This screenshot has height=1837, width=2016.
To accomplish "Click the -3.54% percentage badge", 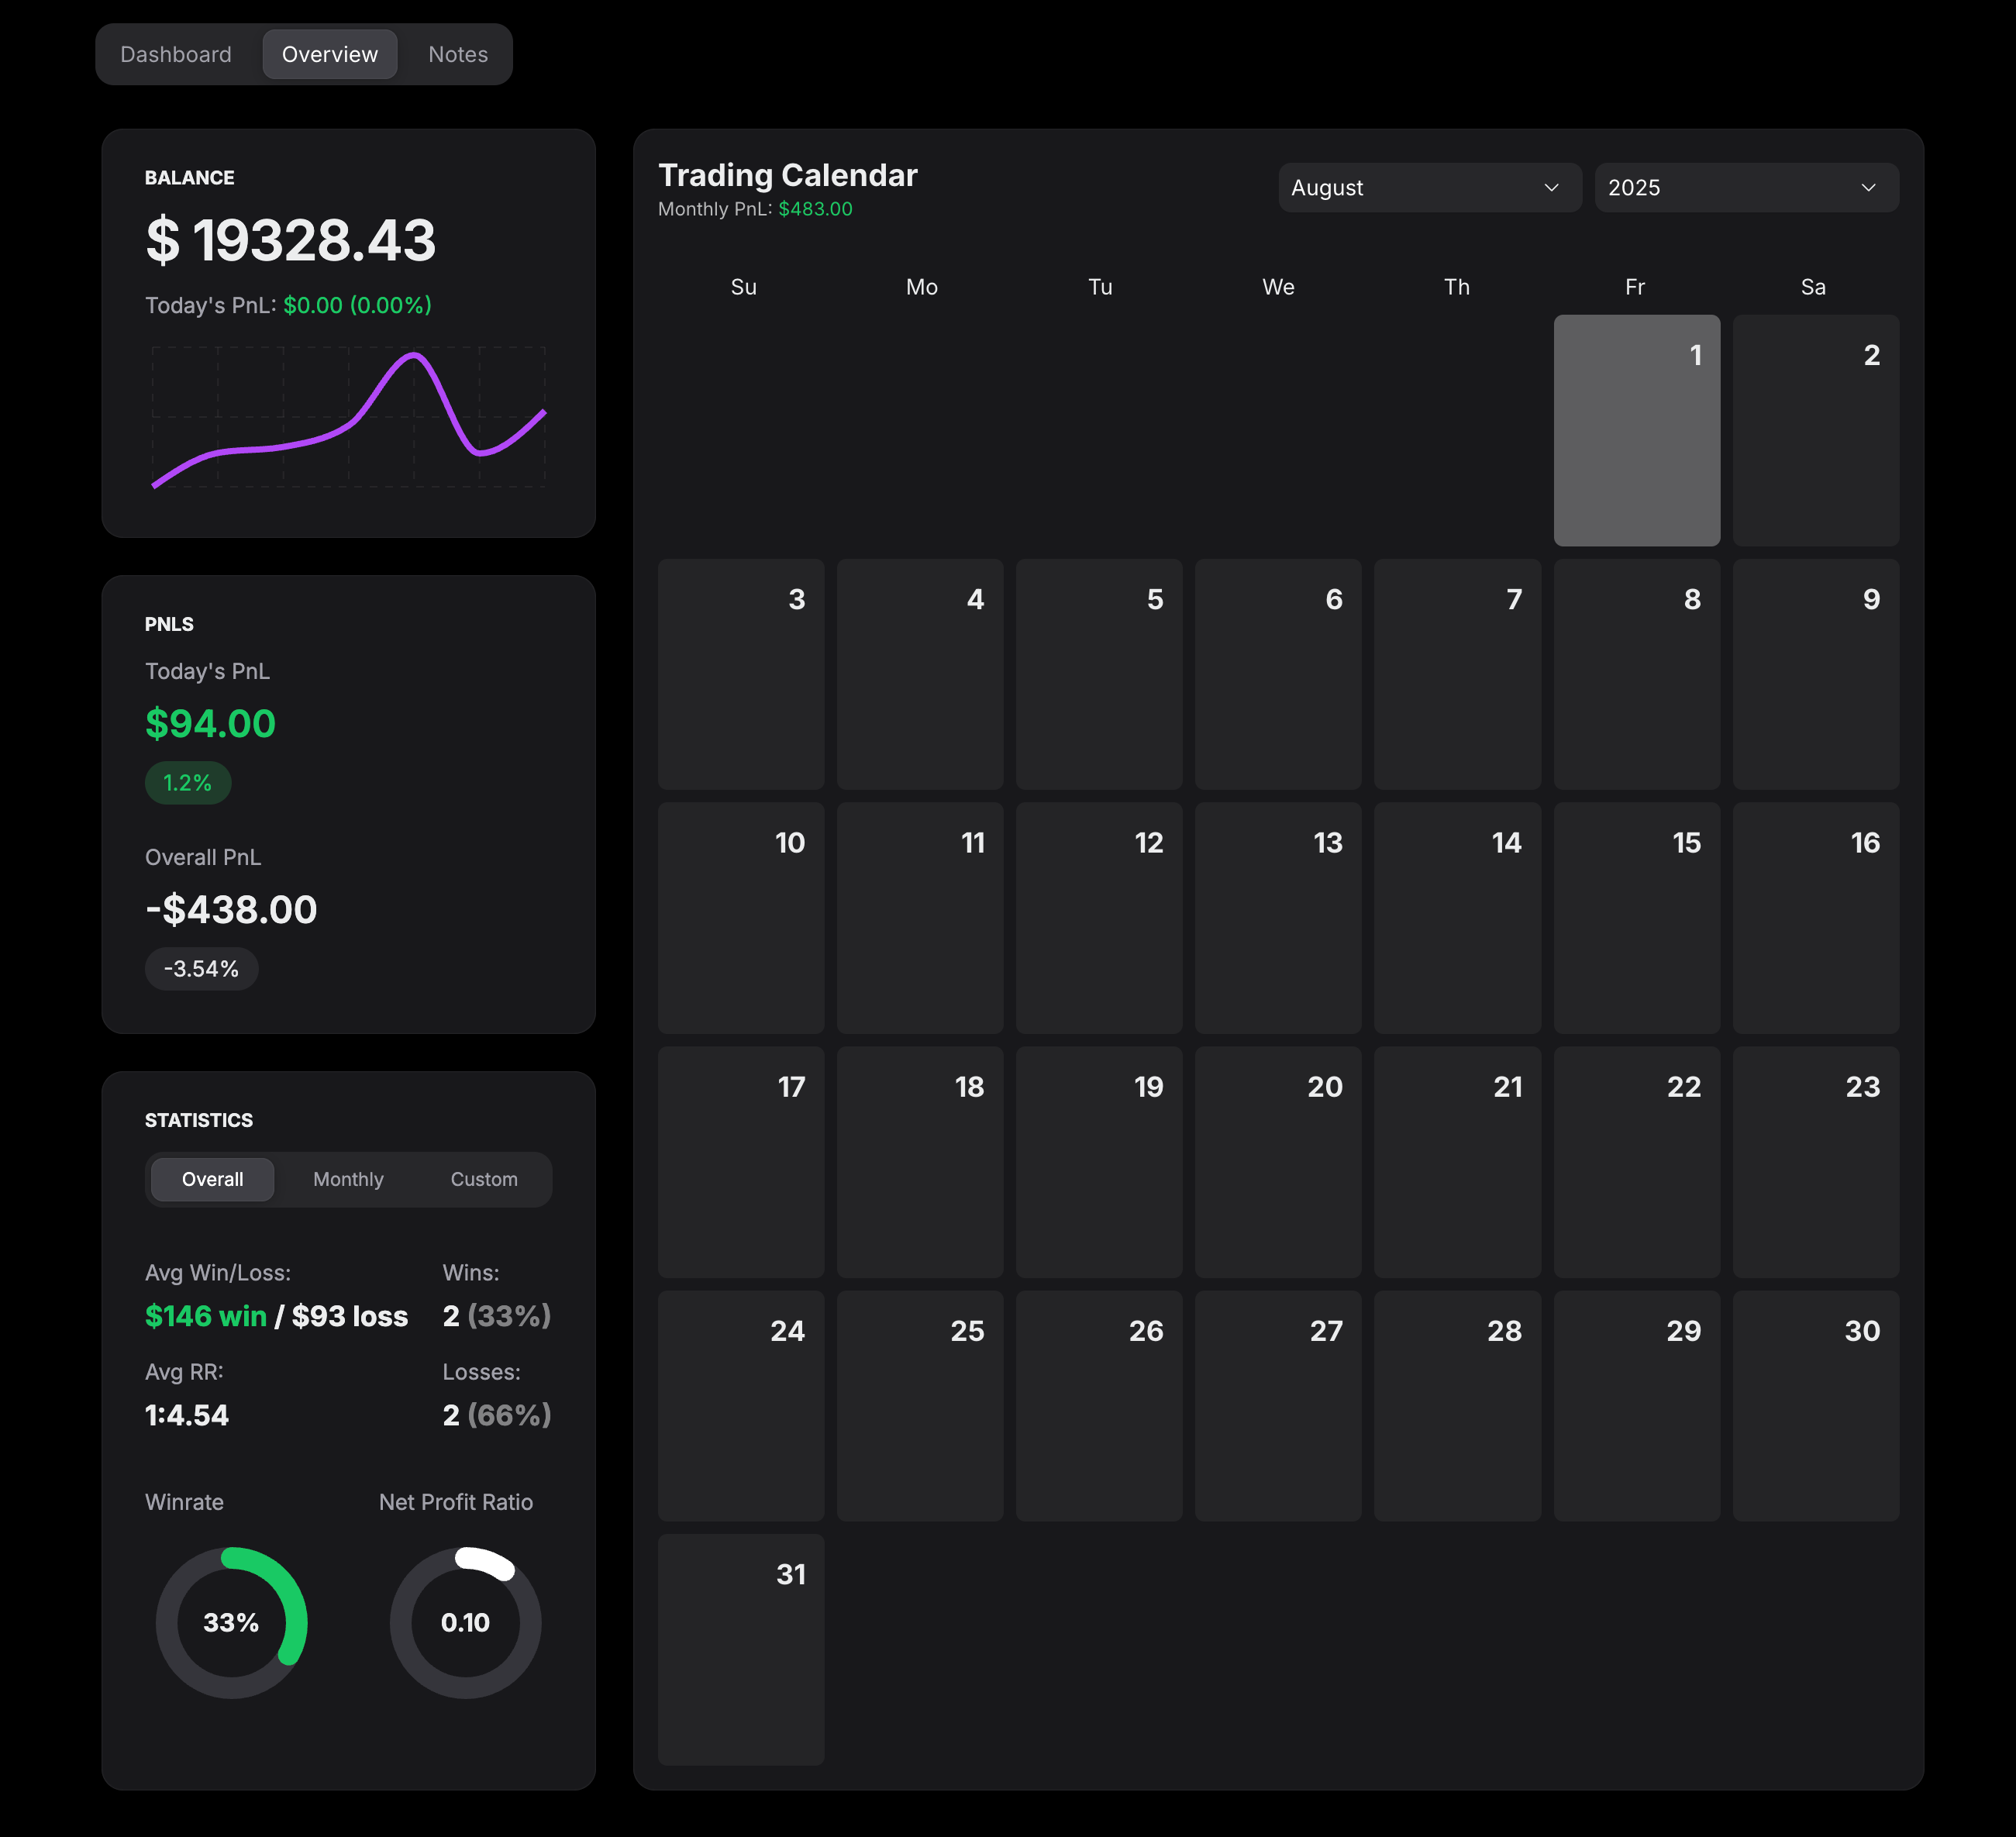I will pos(201,969).
